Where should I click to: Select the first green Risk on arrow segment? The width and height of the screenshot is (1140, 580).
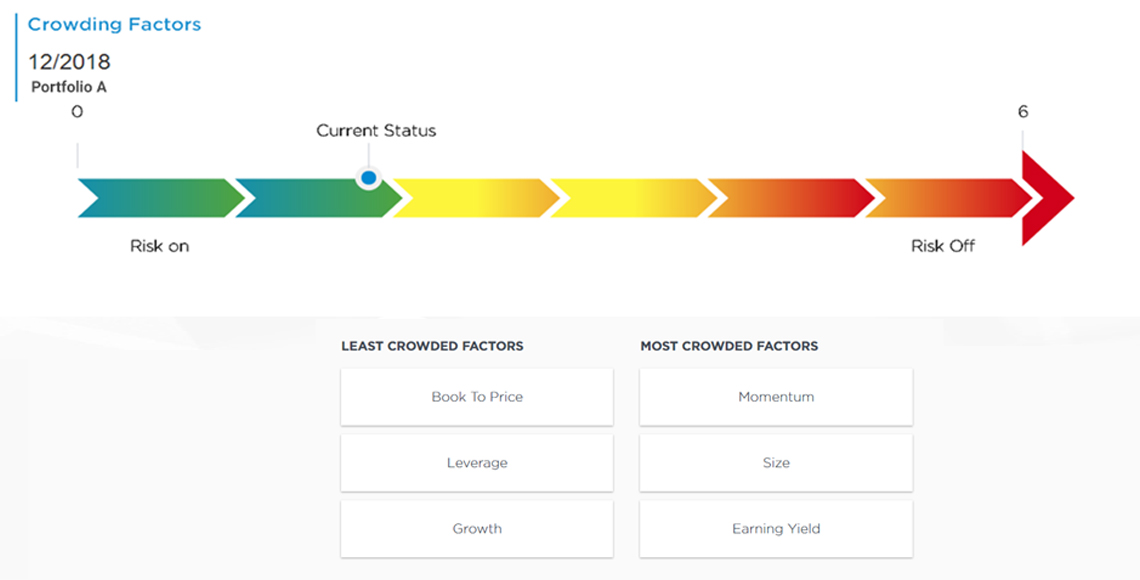coord(161,198)
